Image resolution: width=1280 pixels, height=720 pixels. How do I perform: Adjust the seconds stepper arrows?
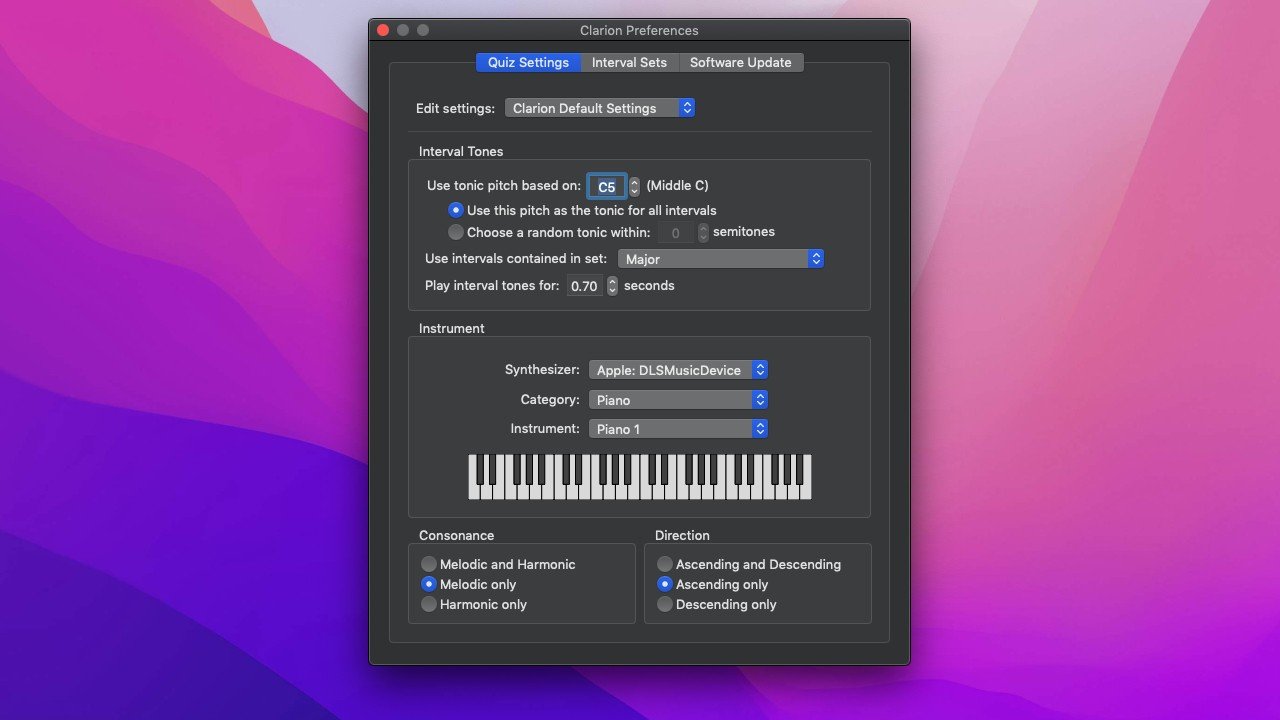point(613,286)
